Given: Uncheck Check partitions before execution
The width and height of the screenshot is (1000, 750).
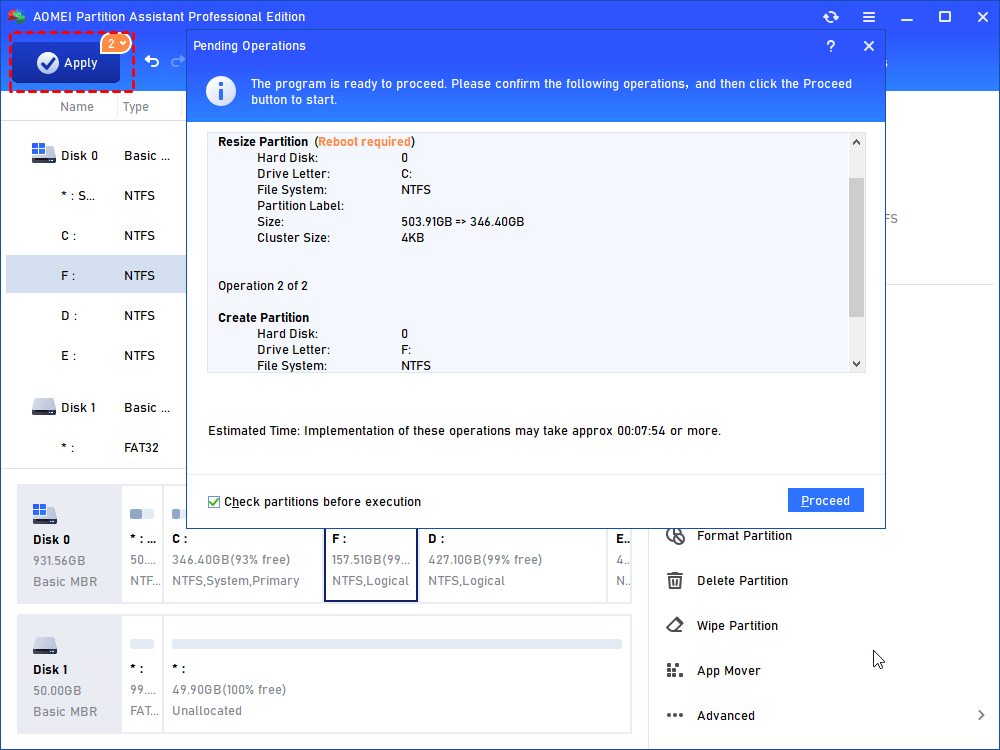Looking at the screenshot, I should [214, 502].
